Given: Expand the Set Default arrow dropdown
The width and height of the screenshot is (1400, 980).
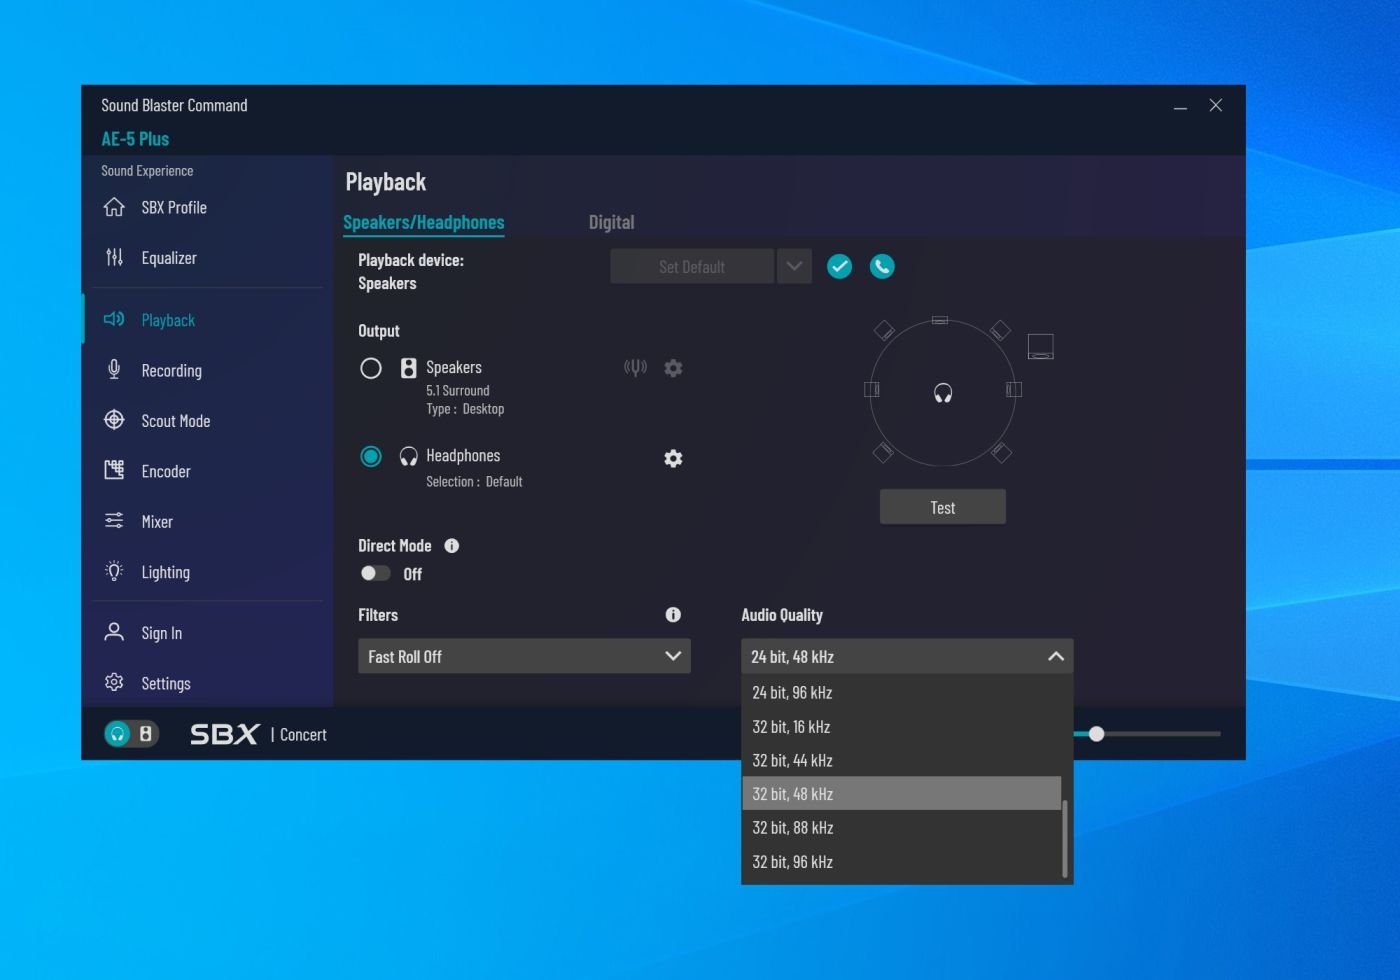Looking at the screenshot, I should pos(794,266).
